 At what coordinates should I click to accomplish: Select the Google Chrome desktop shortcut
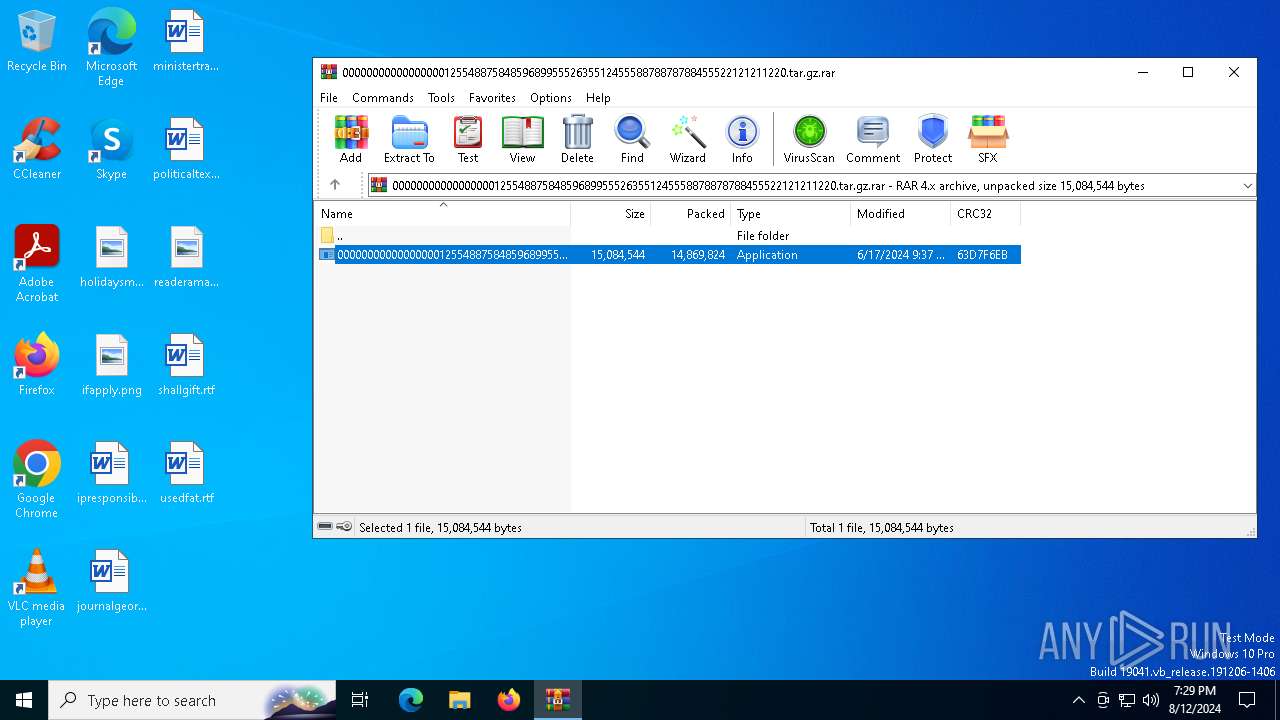click(37, 480)
